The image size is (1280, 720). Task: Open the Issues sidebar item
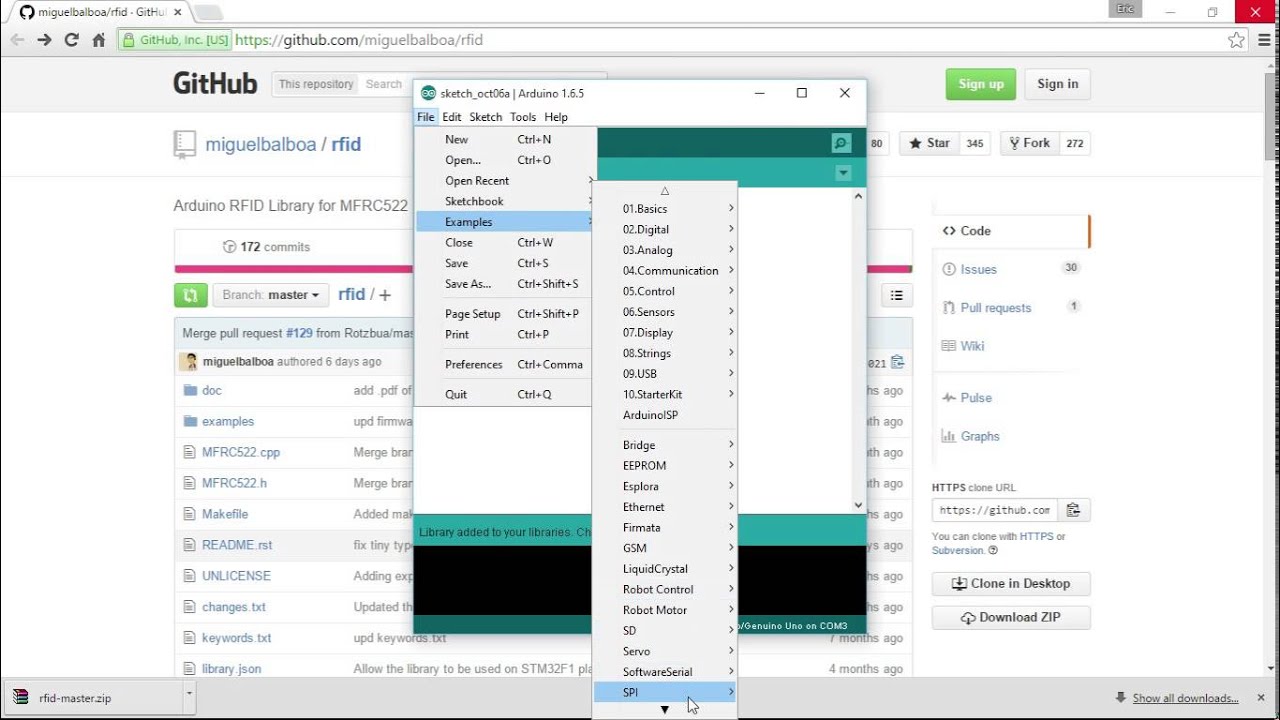coord(1011,269)
